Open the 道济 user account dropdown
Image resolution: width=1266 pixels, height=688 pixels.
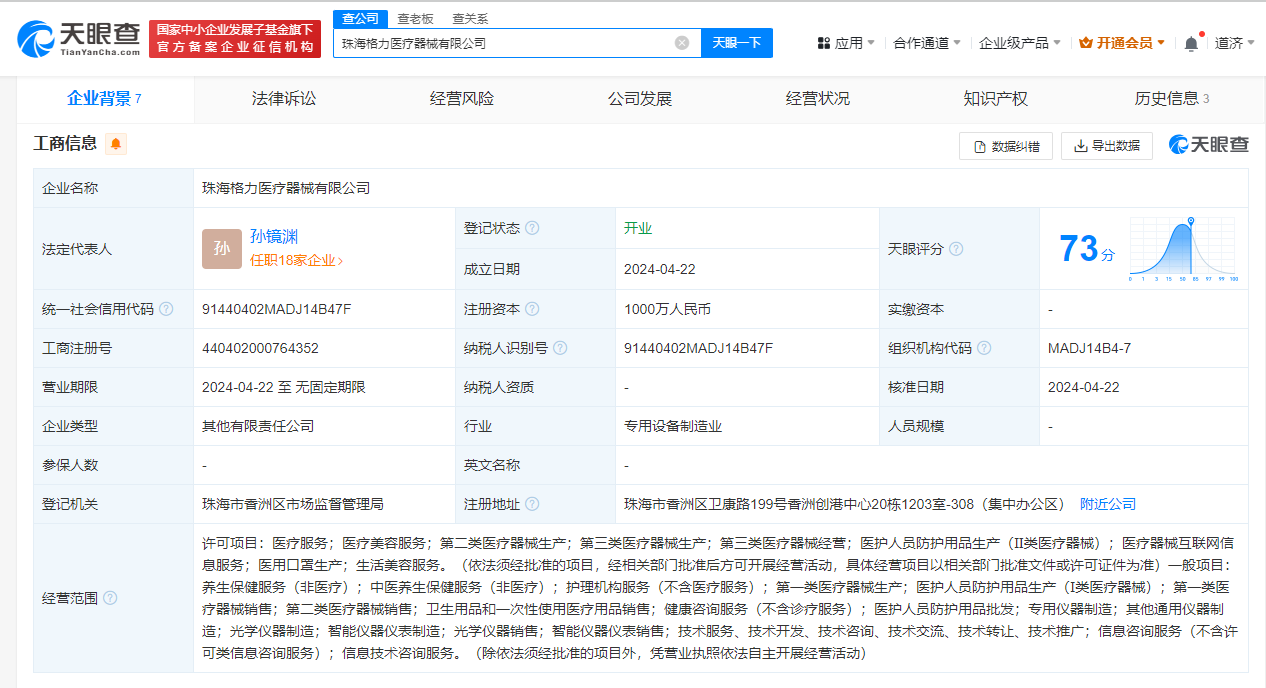pyautogui.click(x=1235, y=43)
